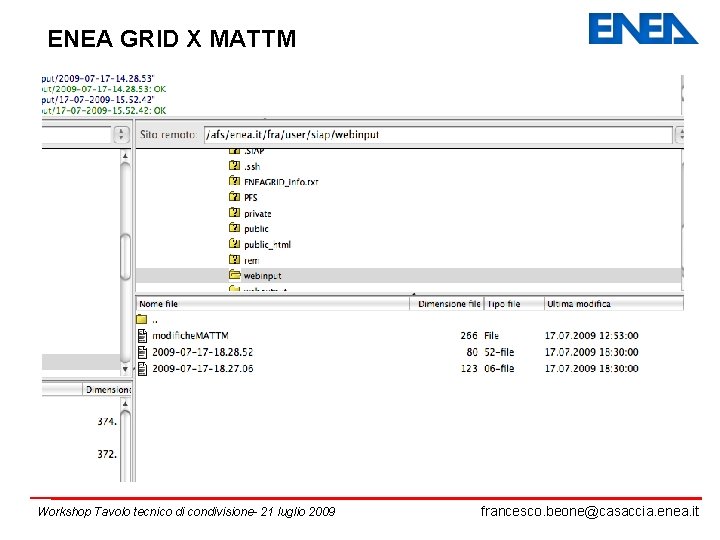Click size value 80
Viewport: 720px width, 540px height.
472,352
